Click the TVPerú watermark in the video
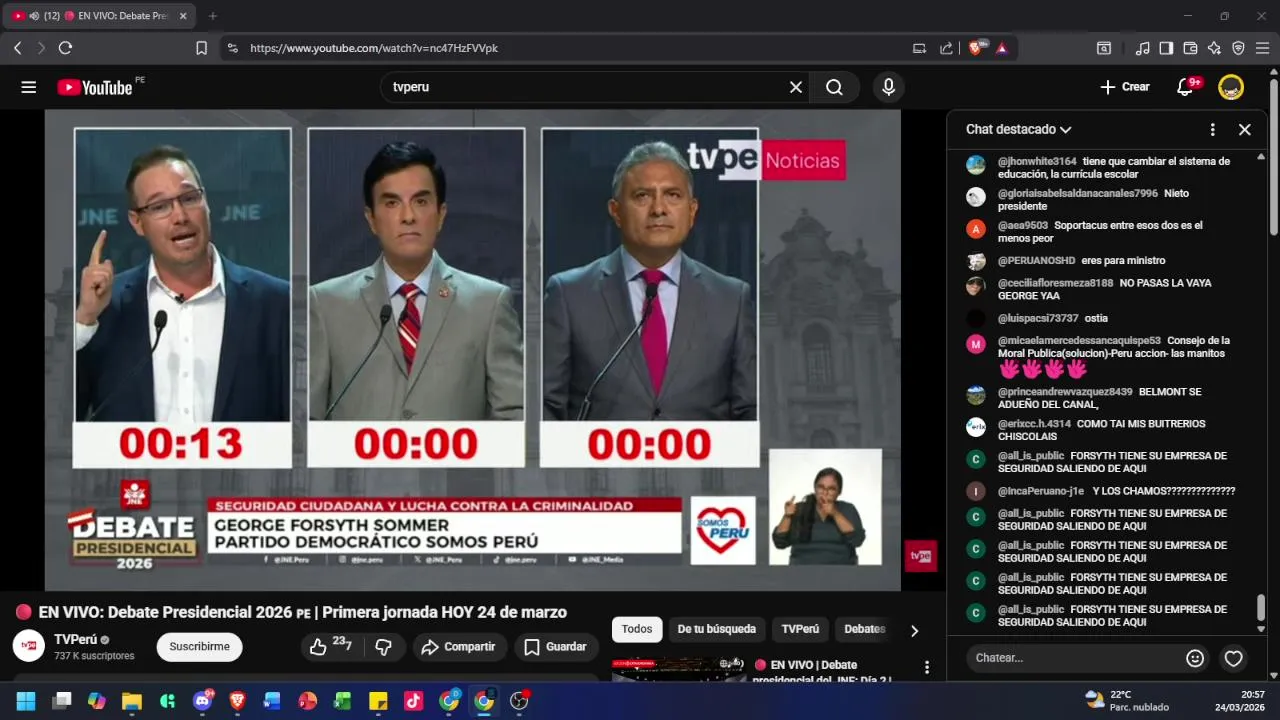The width and height of the screenshot is (1280, 720). pos(920,556)
